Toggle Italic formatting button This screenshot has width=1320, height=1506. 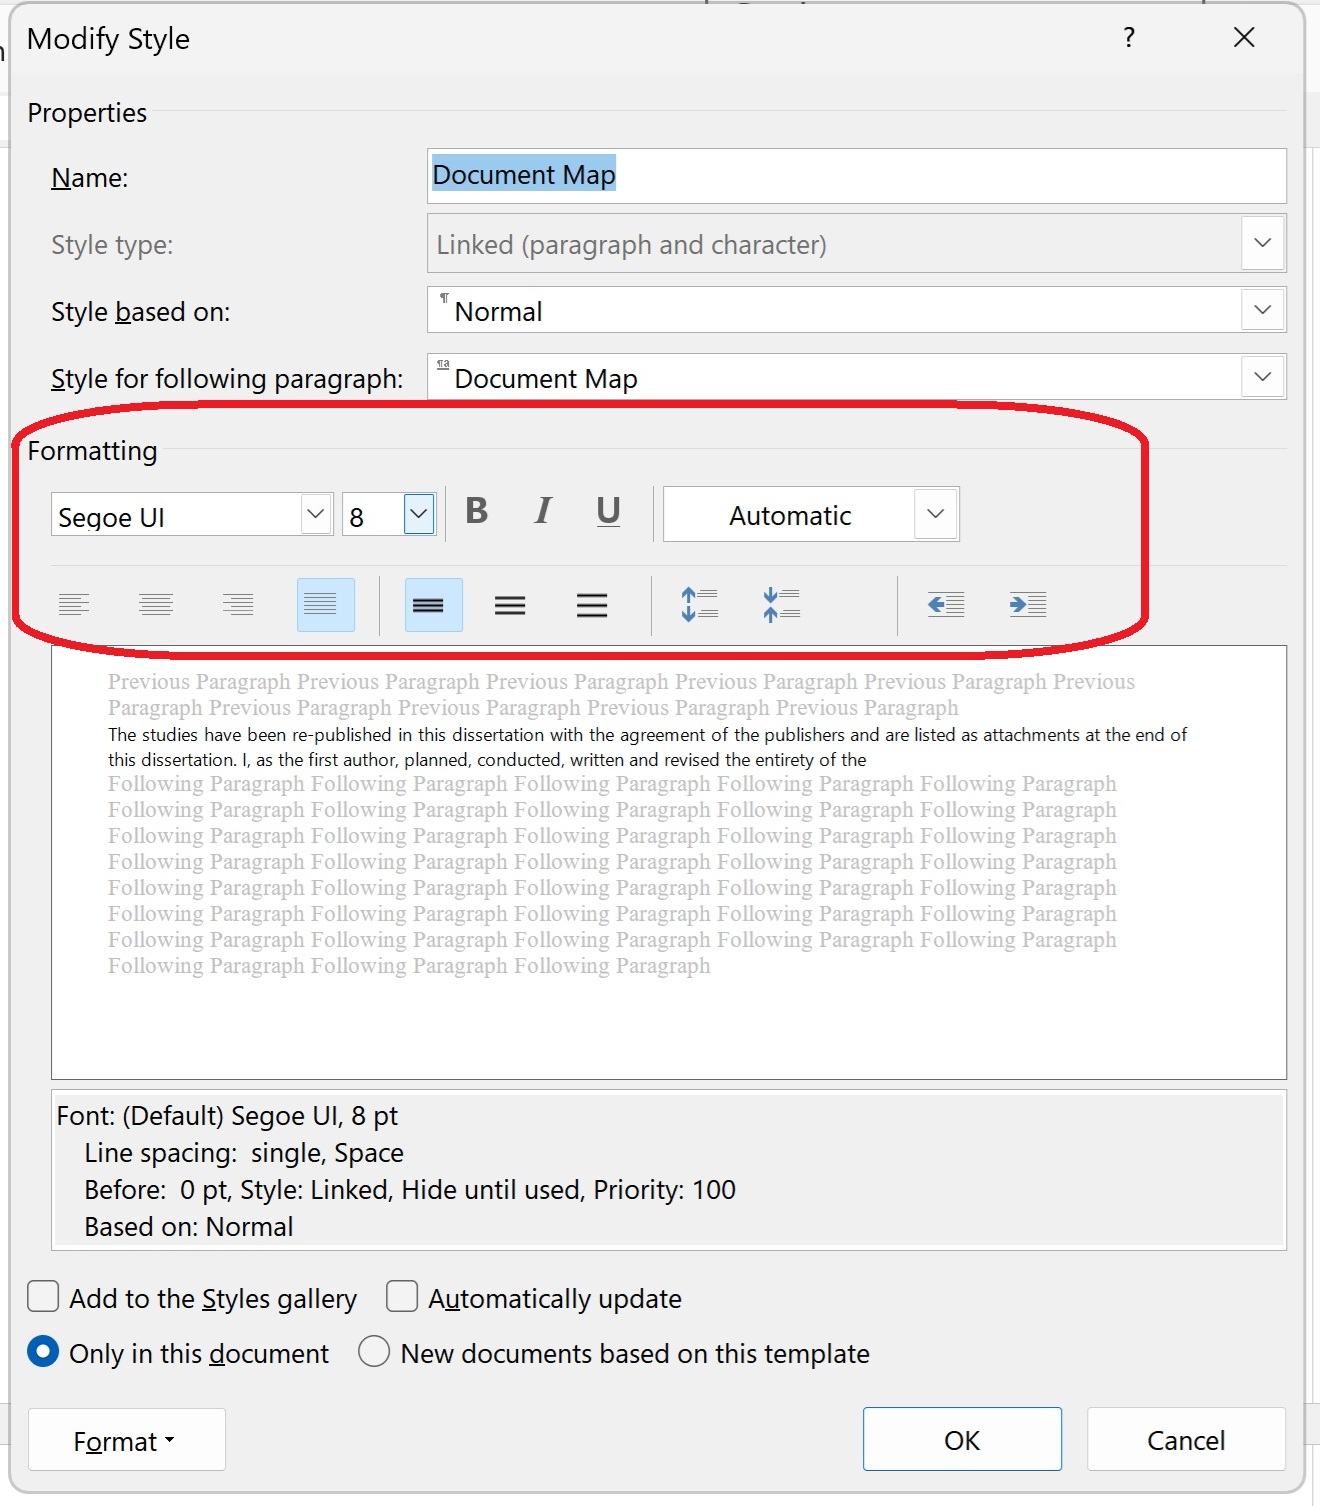542,512
